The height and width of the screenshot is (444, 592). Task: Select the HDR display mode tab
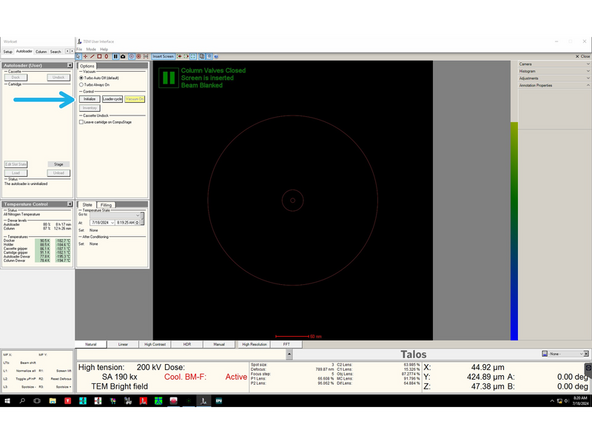(187, 344)
